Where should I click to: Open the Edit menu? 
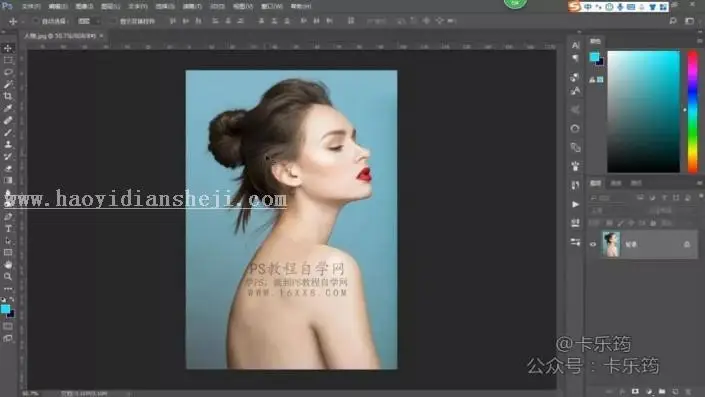click(x=58, y=7)
